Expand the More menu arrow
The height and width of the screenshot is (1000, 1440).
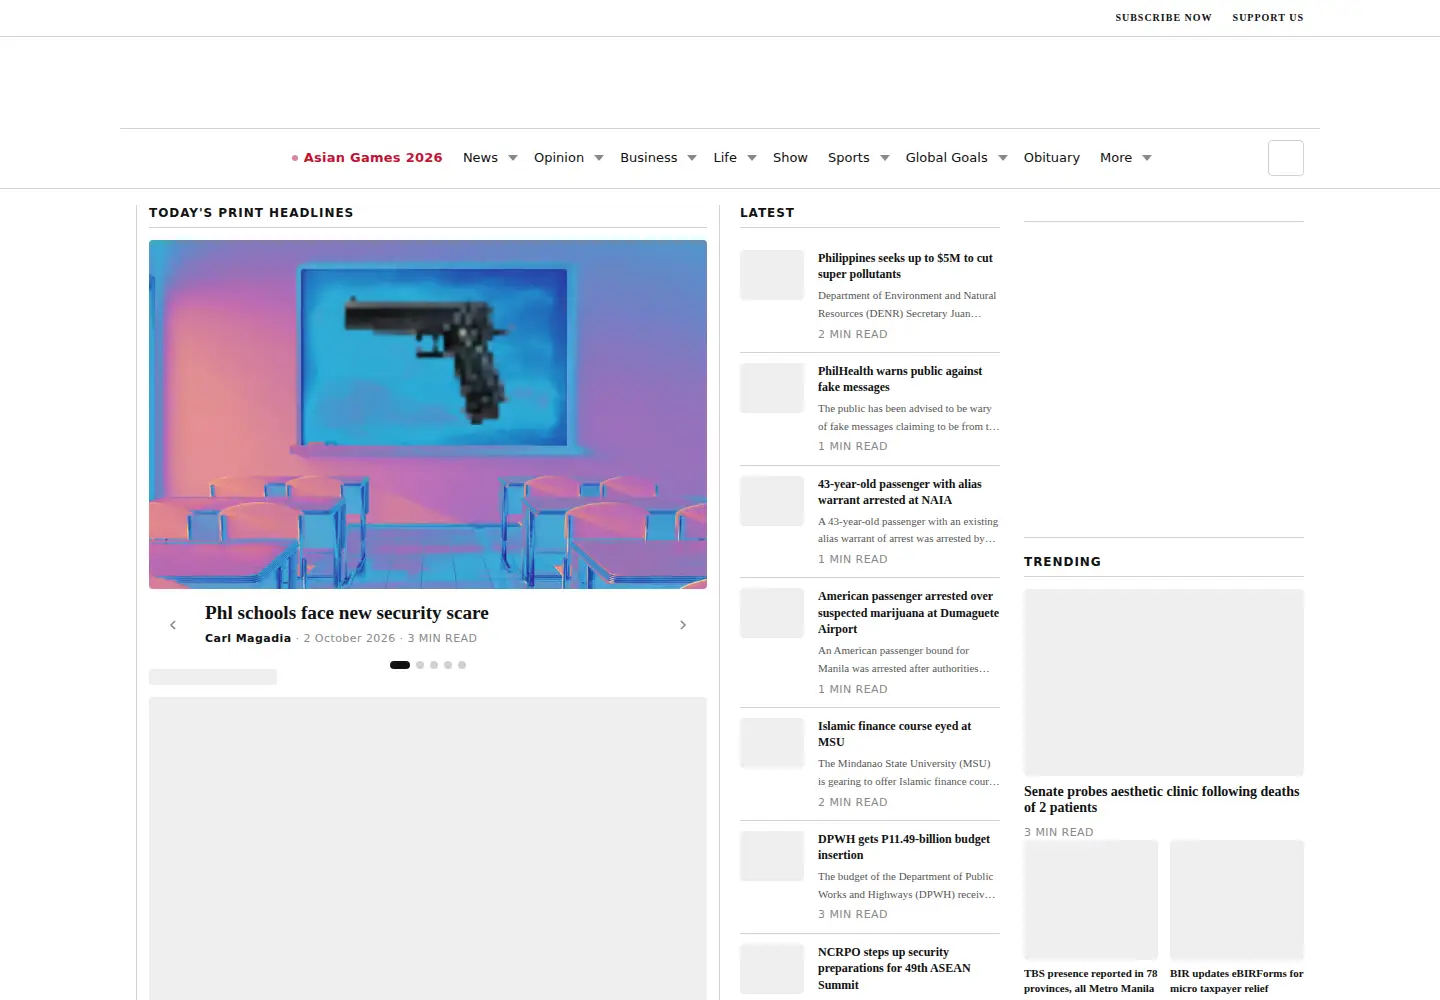pyautogui.click(x=1147, y=158)
